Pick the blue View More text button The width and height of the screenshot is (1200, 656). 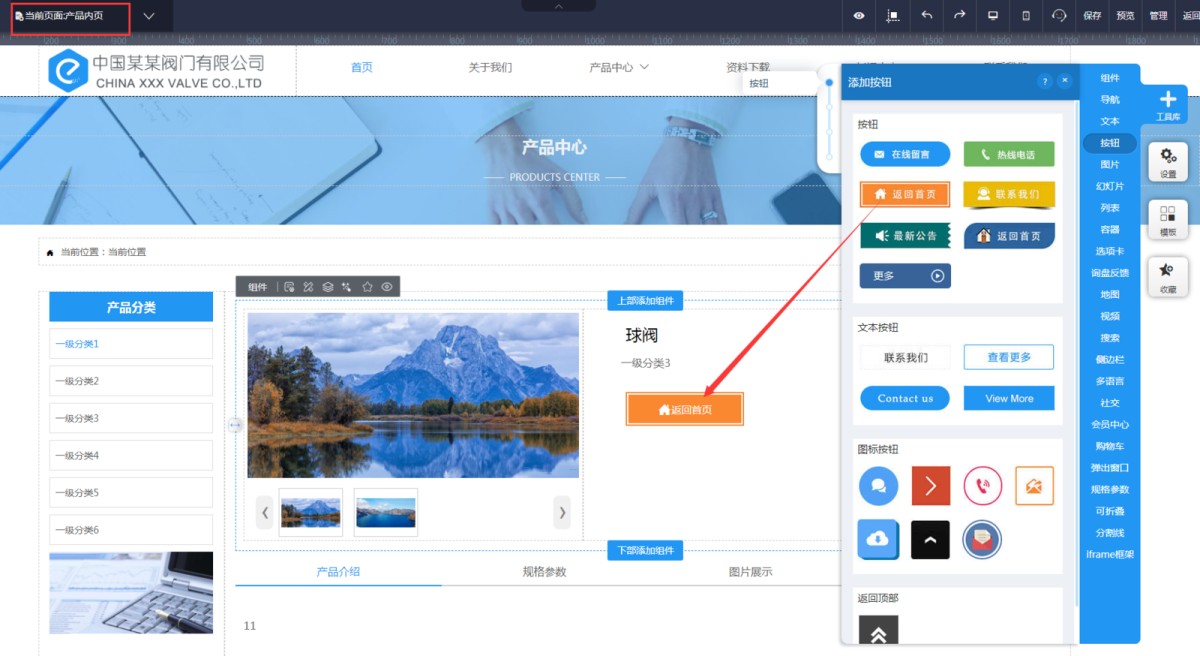tap(1009, 398)
